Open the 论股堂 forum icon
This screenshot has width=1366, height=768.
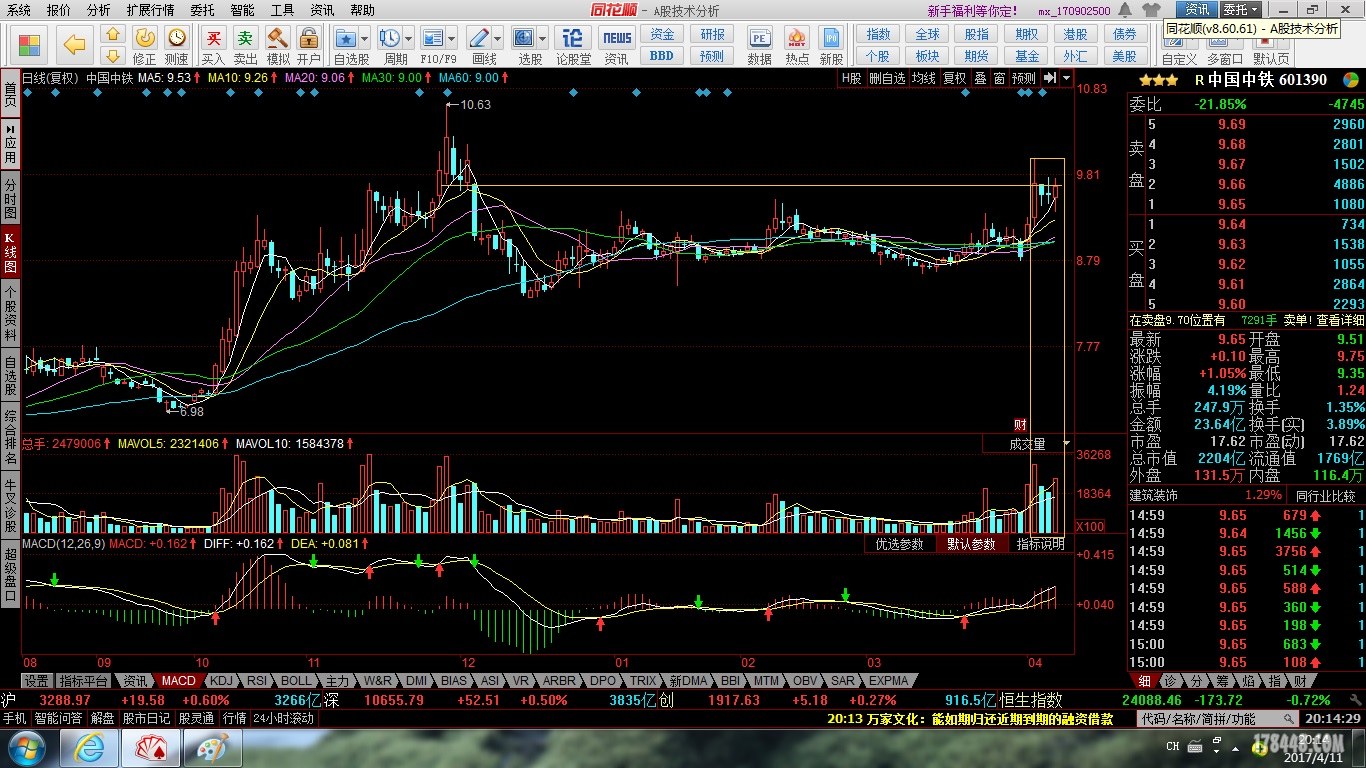pos(573,38)
